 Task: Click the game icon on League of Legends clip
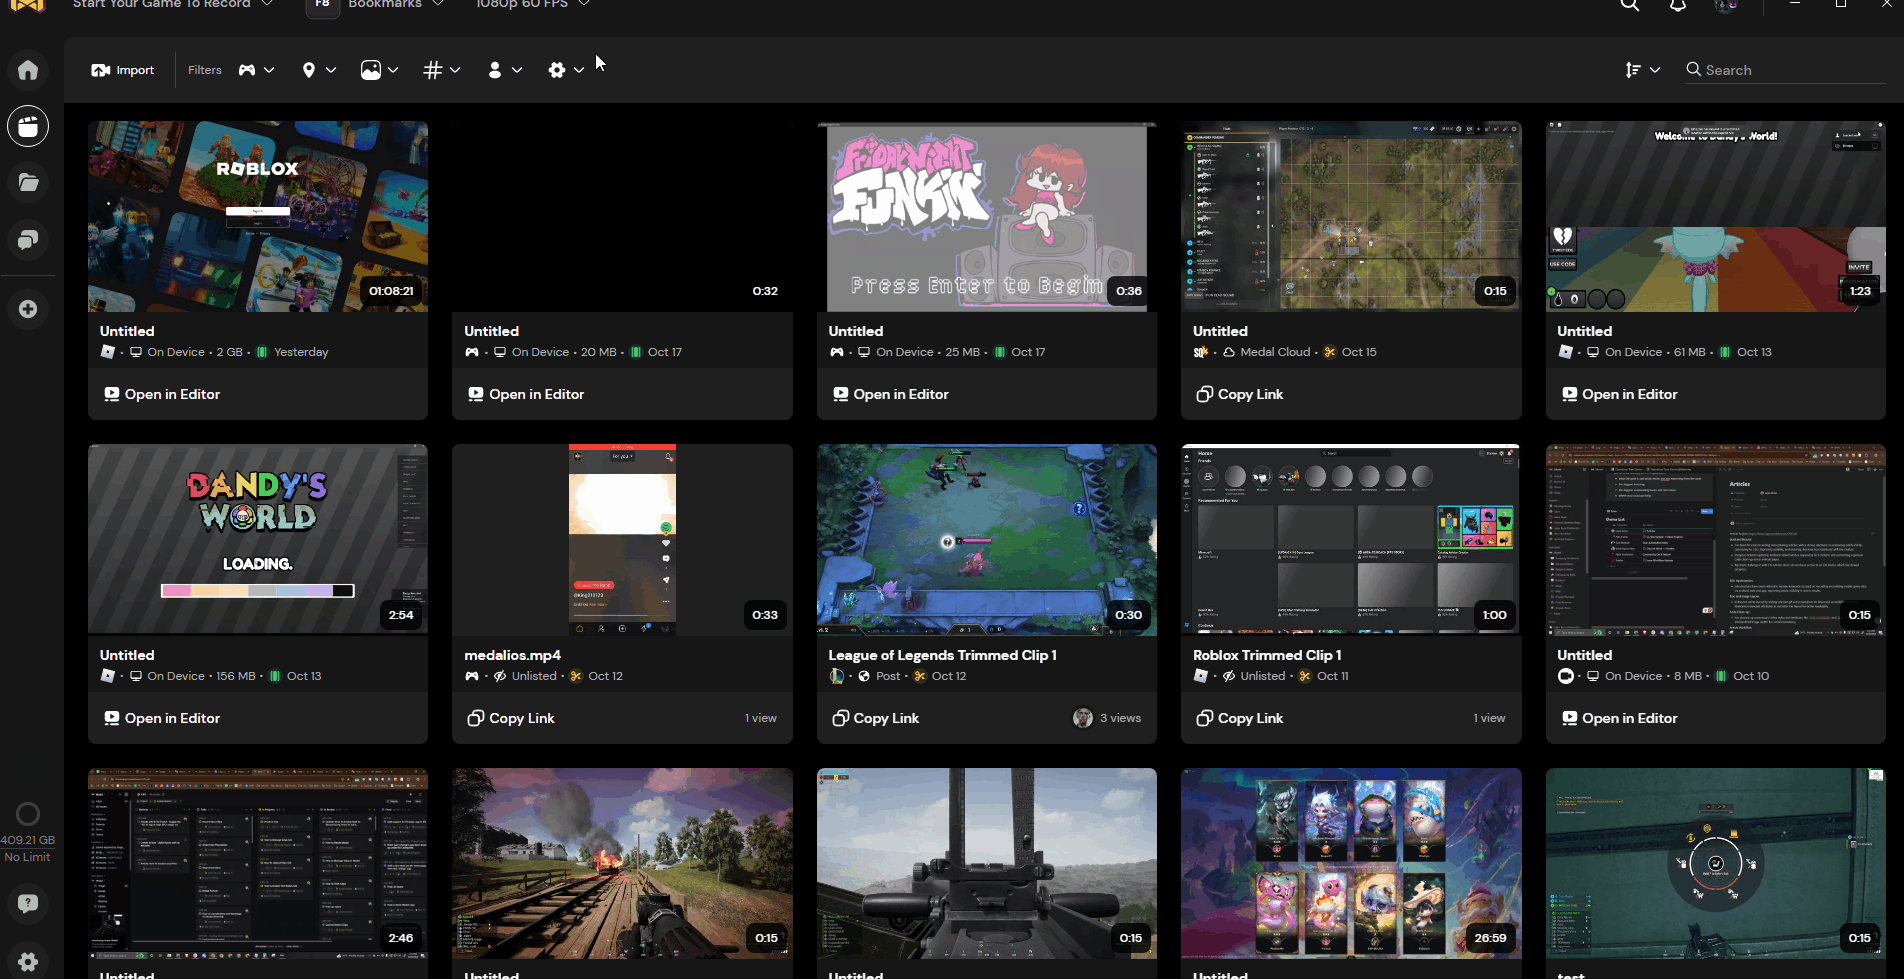[x=837, y=676]
